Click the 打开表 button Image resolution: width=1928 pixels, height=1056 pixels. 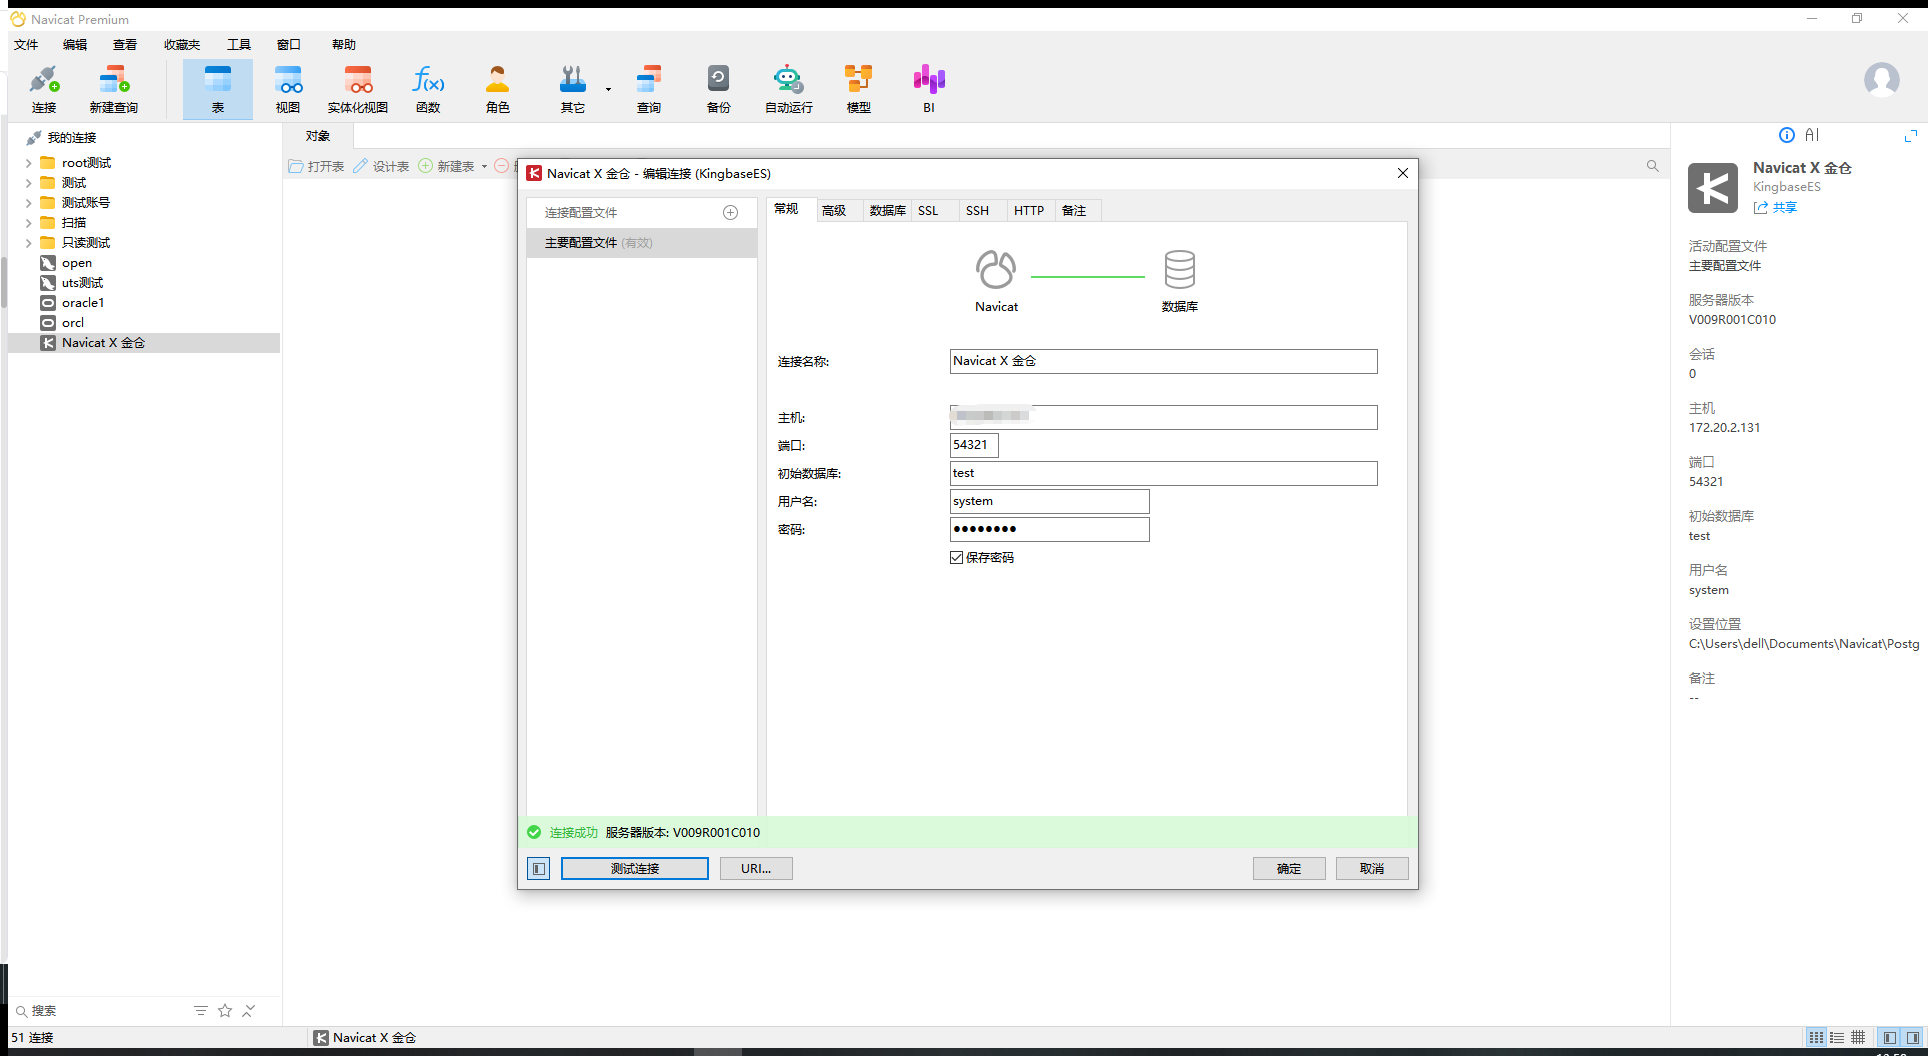(x=316, y=166)
